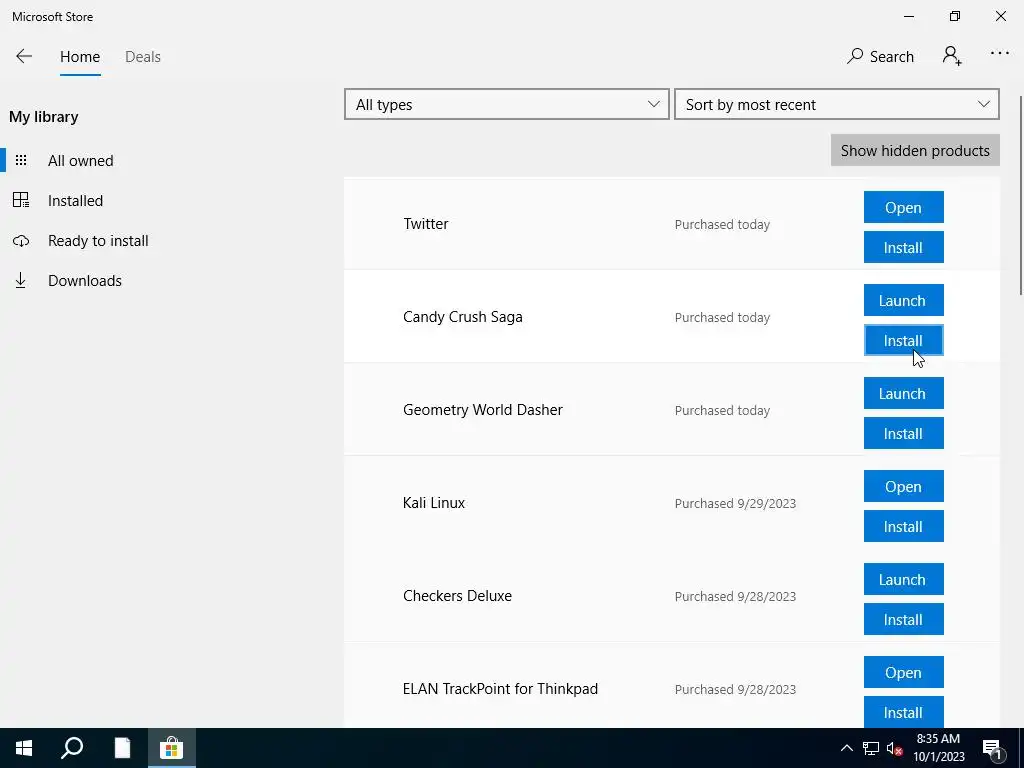Install Twitter
The width and height of the screenshot is (1024, 768).
click(903, 247)
